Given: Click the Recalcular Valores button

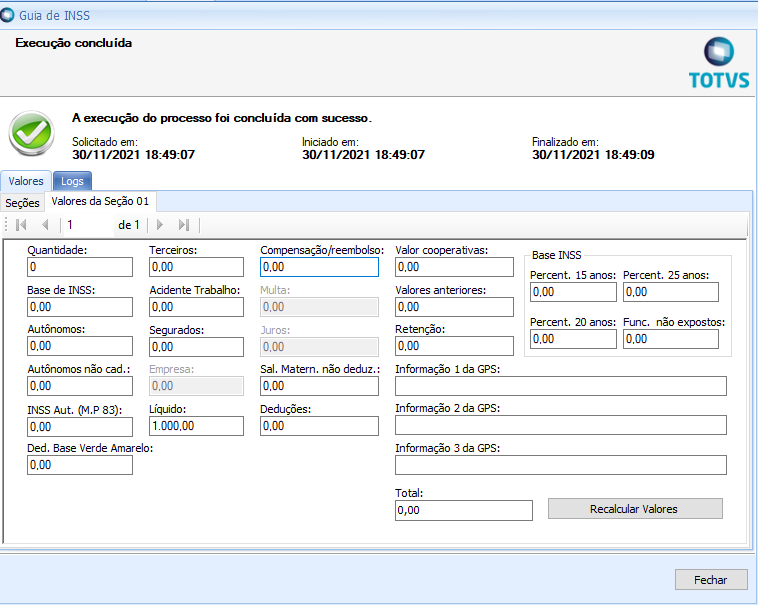Looking at the screenshot, I should 635,509.
